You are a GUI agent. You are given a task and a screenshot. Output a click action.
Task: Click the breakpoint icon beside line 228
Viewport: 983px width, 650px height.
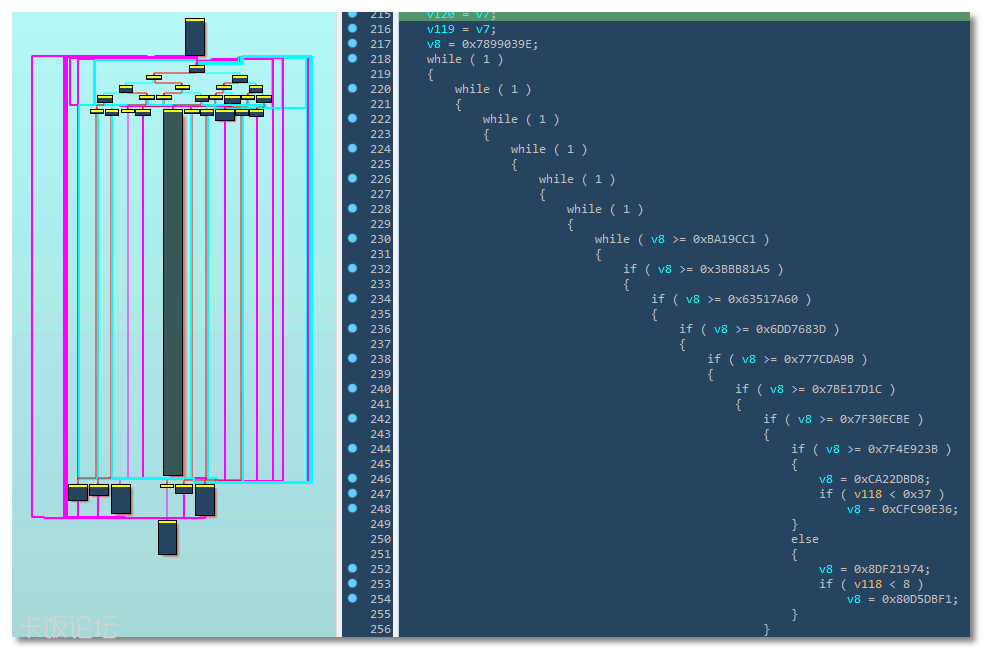tap(351, 209)
